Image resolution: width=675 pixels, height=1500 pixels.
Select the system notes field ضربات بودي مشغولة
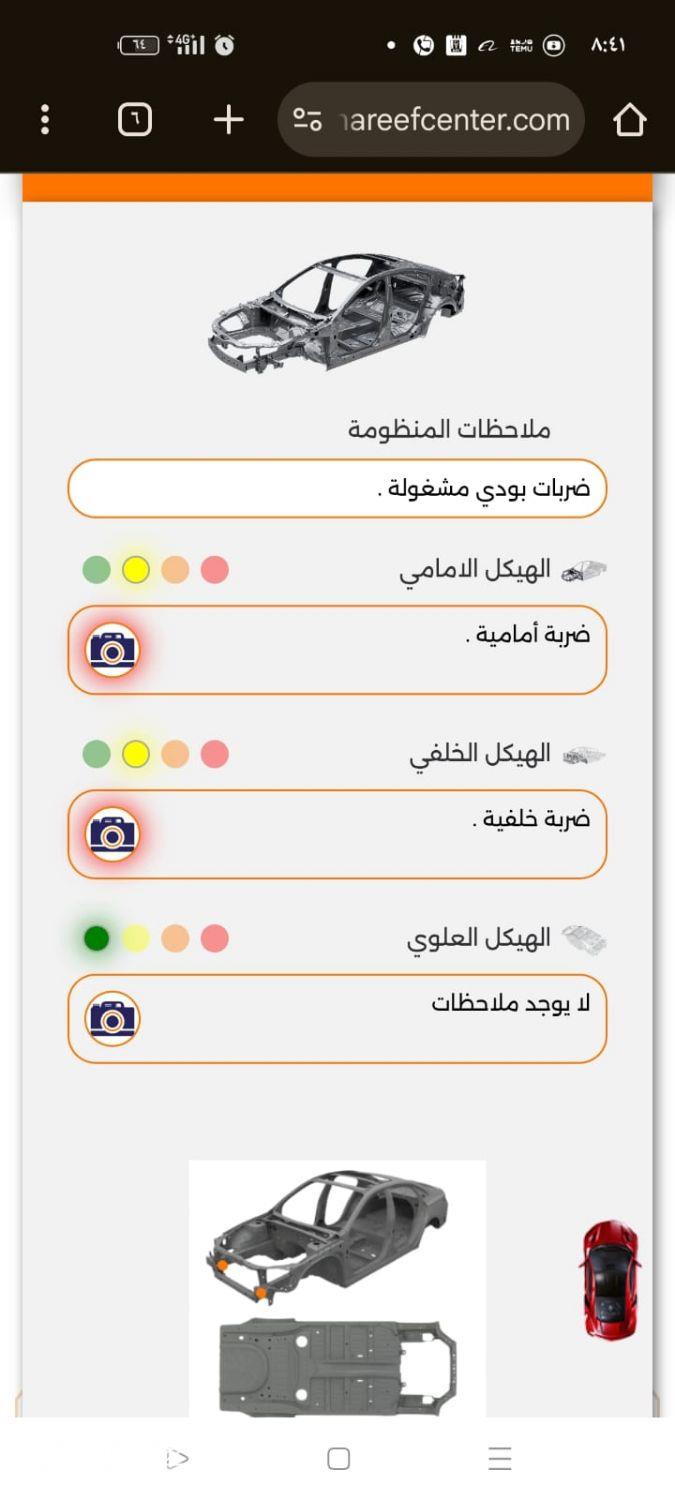click(x=337, y=488)
